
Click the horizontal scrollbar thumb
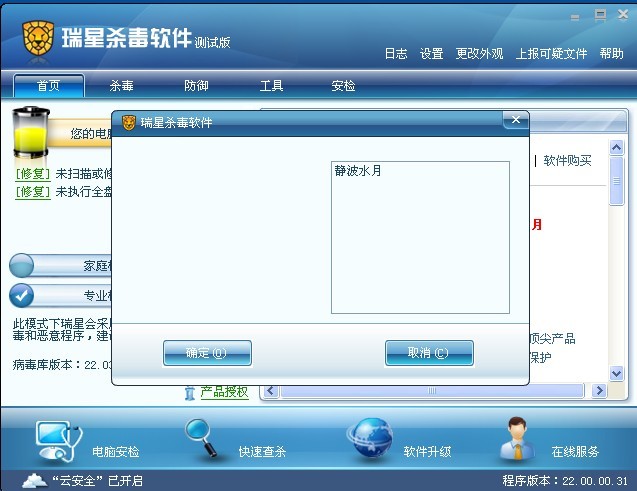click(x=432, y=391)
